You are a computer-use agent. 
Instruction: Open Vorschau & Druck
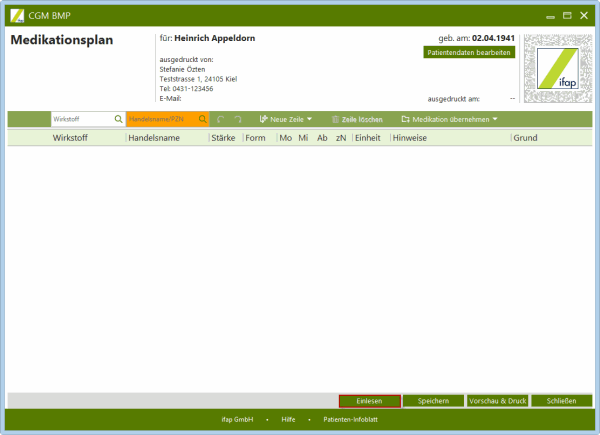click(x=497, y=400)
